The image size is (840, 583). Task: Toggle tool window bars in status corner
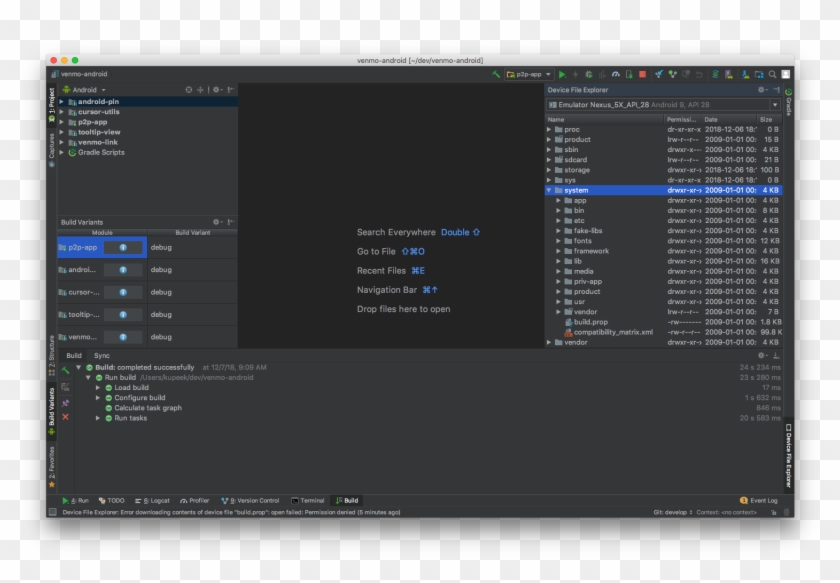tap(52, 512)
